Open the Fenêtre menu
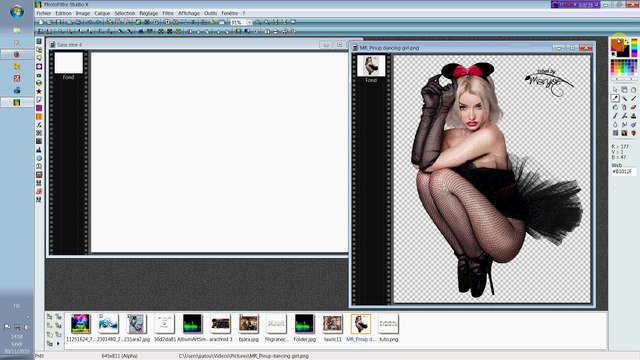The image size is (640, 360). point(229,13)
